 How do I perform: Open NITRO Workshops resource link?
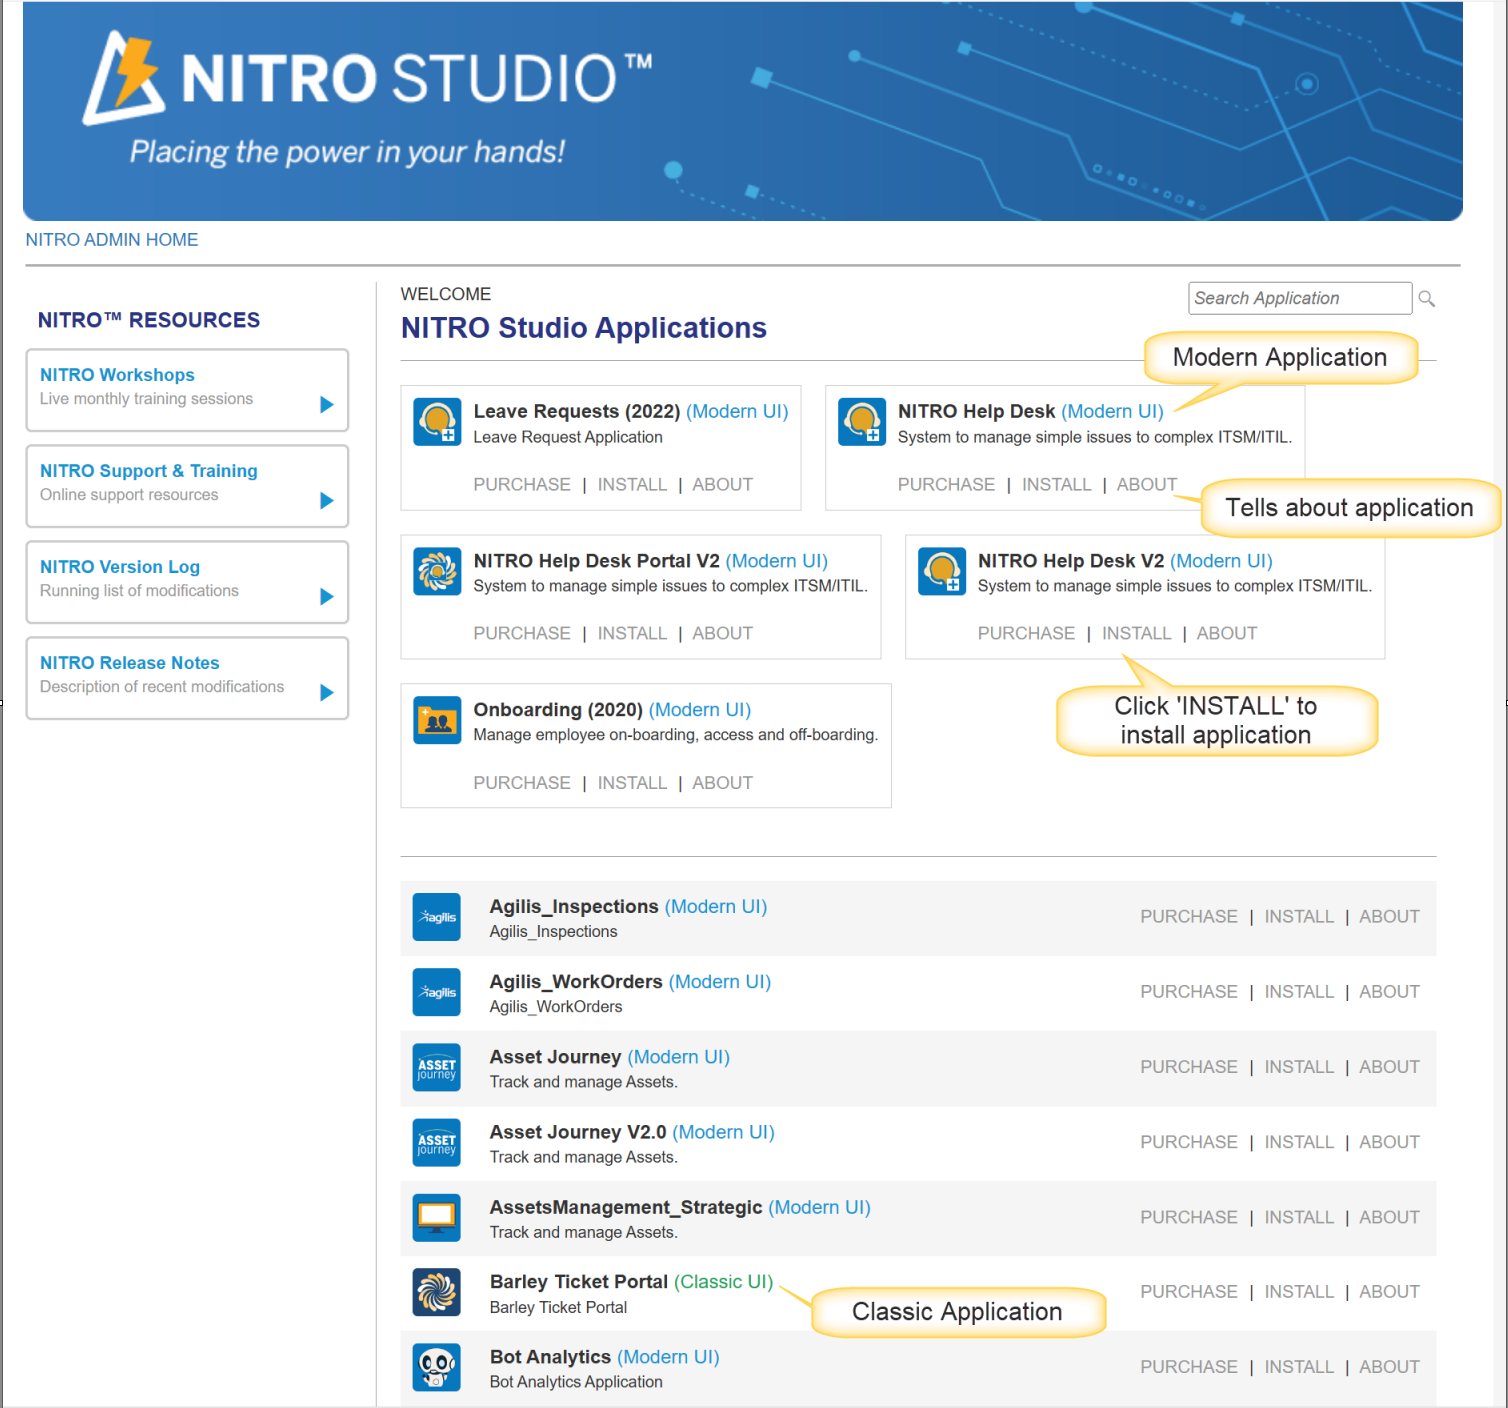pyautogui.click(x=117, y=375)
